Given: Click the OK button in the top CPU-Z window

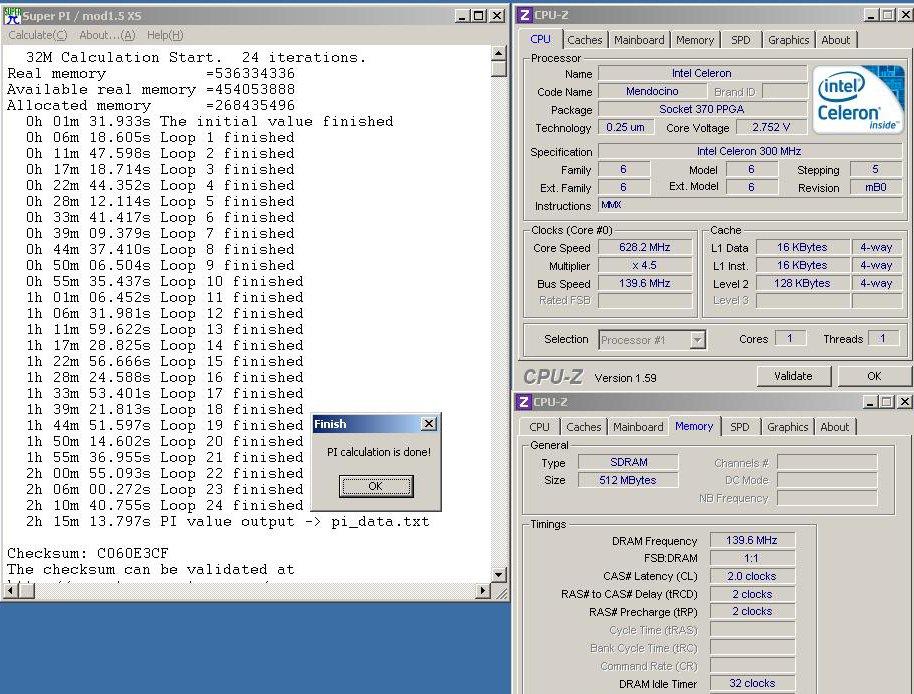Looking at the screenshot, I should (x=874, y=376).
